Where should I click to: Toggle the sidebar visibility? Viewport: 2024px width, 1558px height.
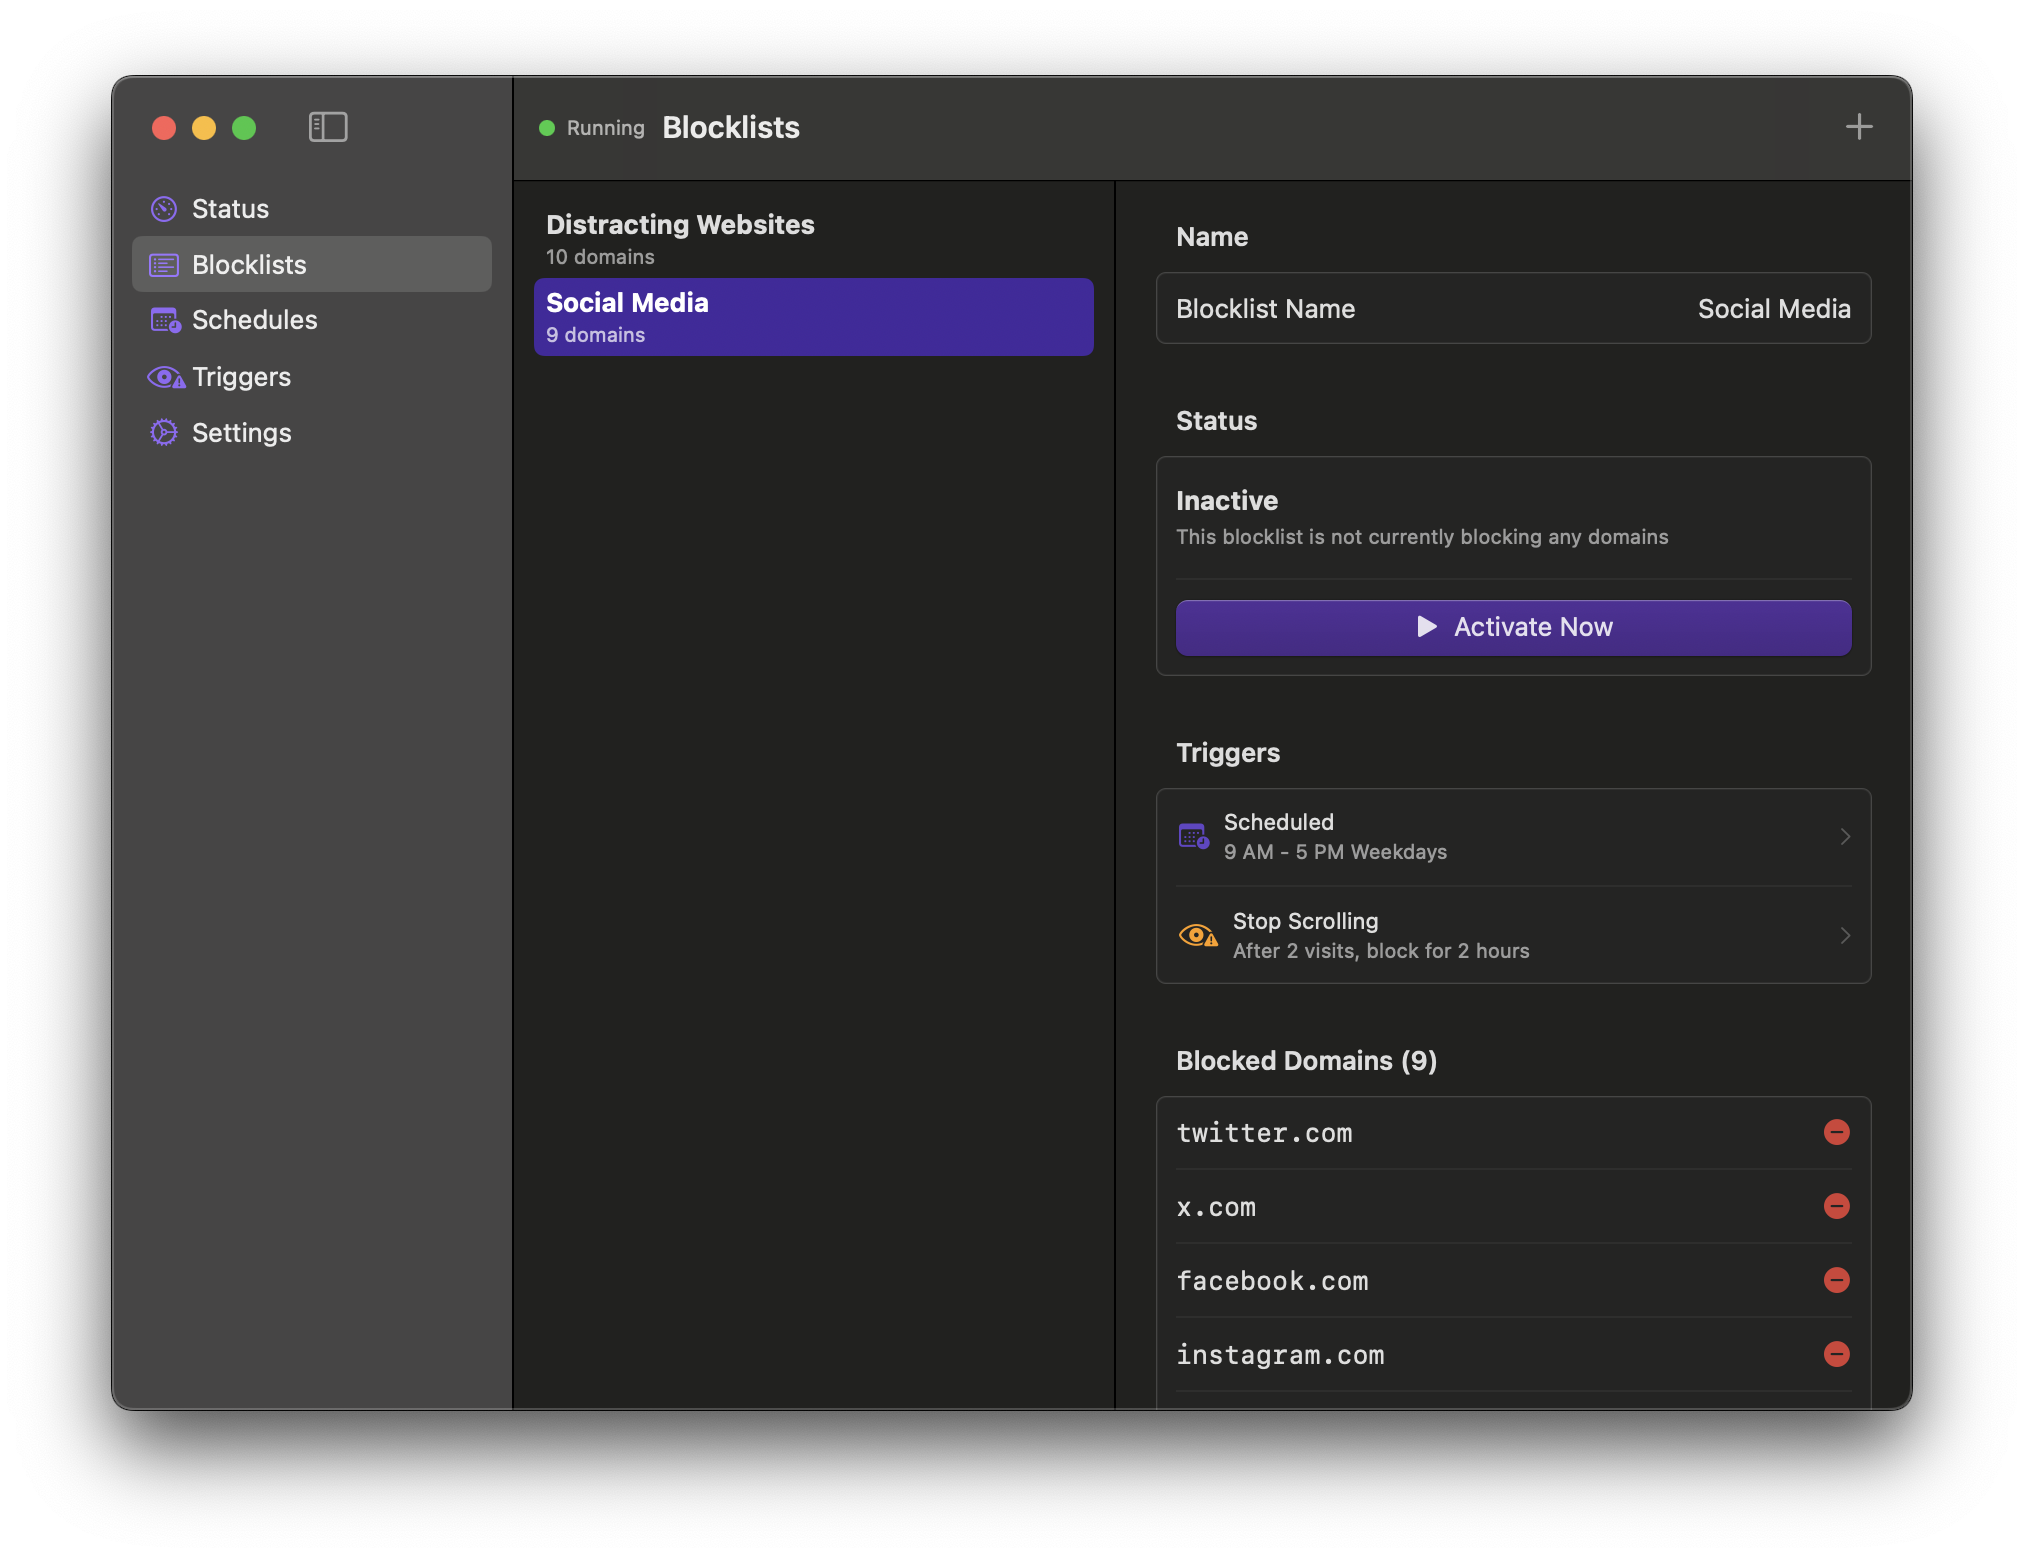tap(328, 127)
